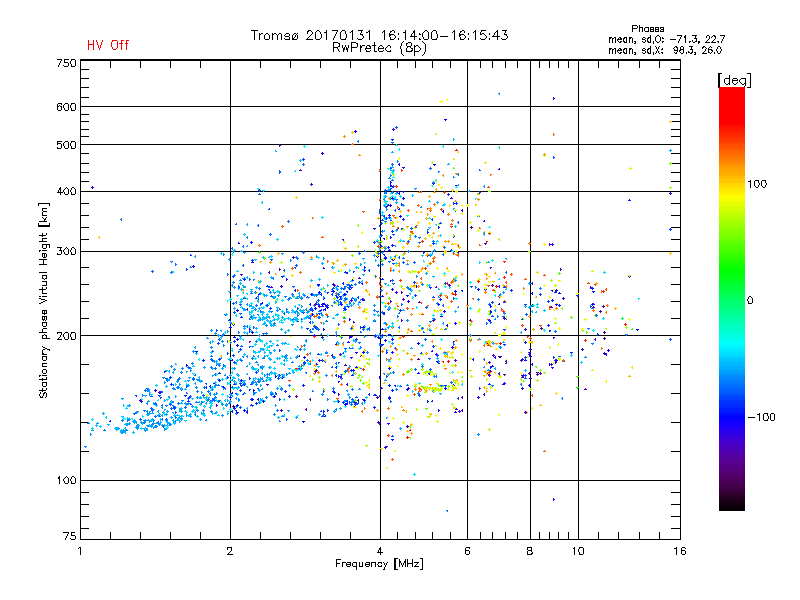Viewport: 800px width, 600px height.
Task: Click the colorbar "-100" degree label
Action: point(761,417)
